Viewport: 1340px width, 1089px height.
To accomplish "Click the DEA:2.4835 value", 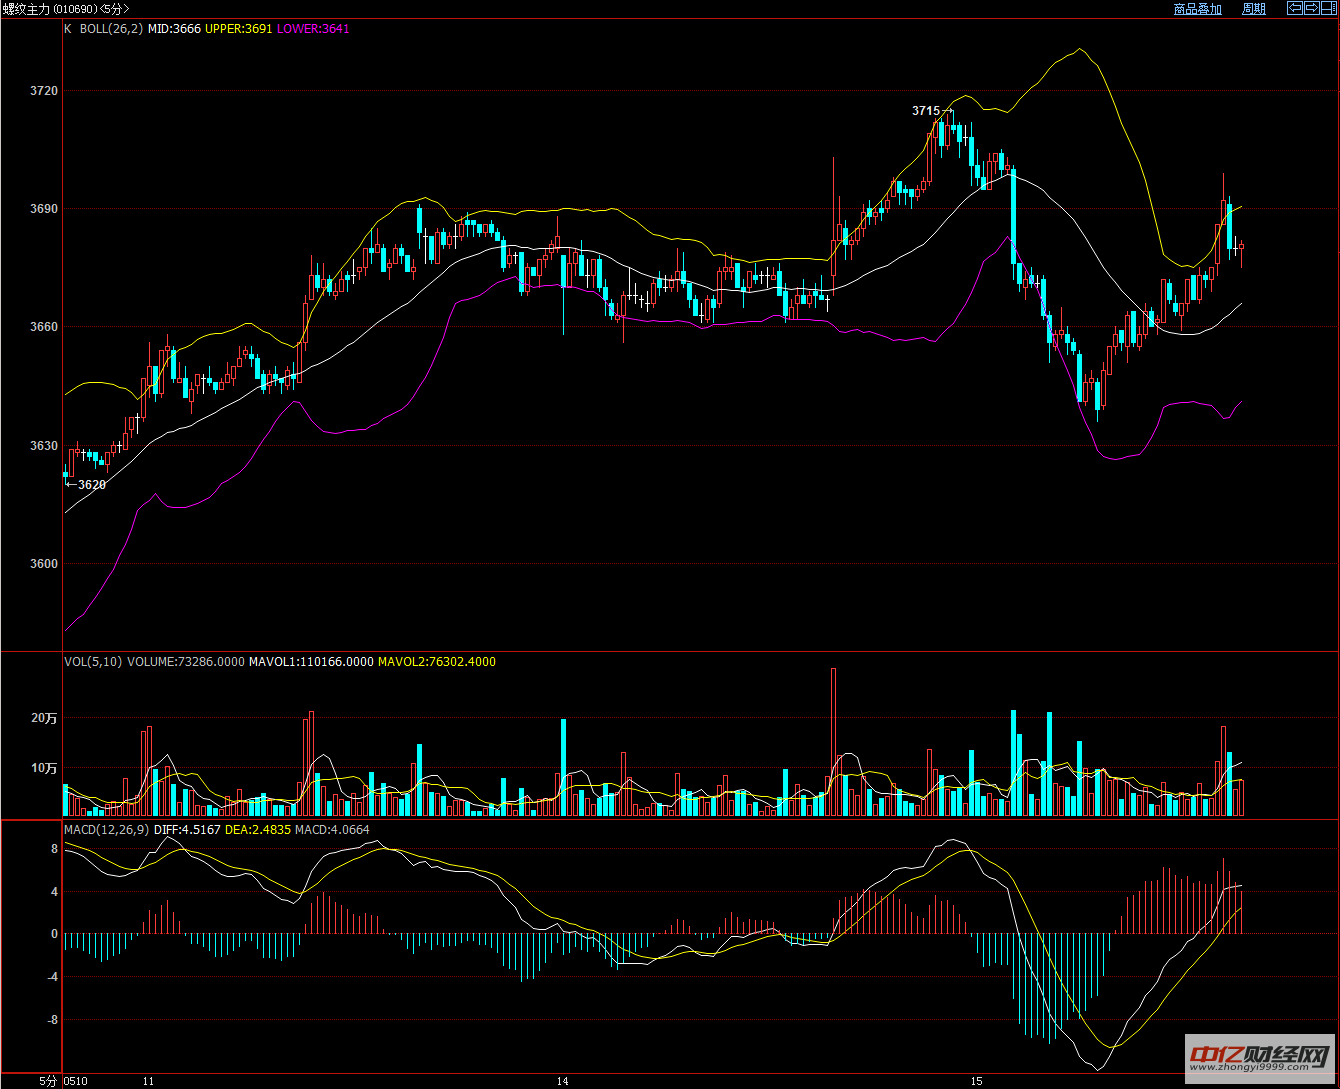I will (257, 830).
